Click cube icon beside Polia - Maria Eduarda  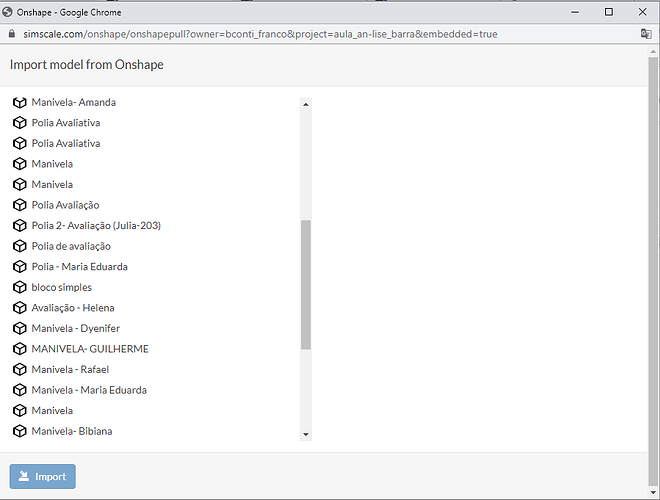click(x=19, y=267)
